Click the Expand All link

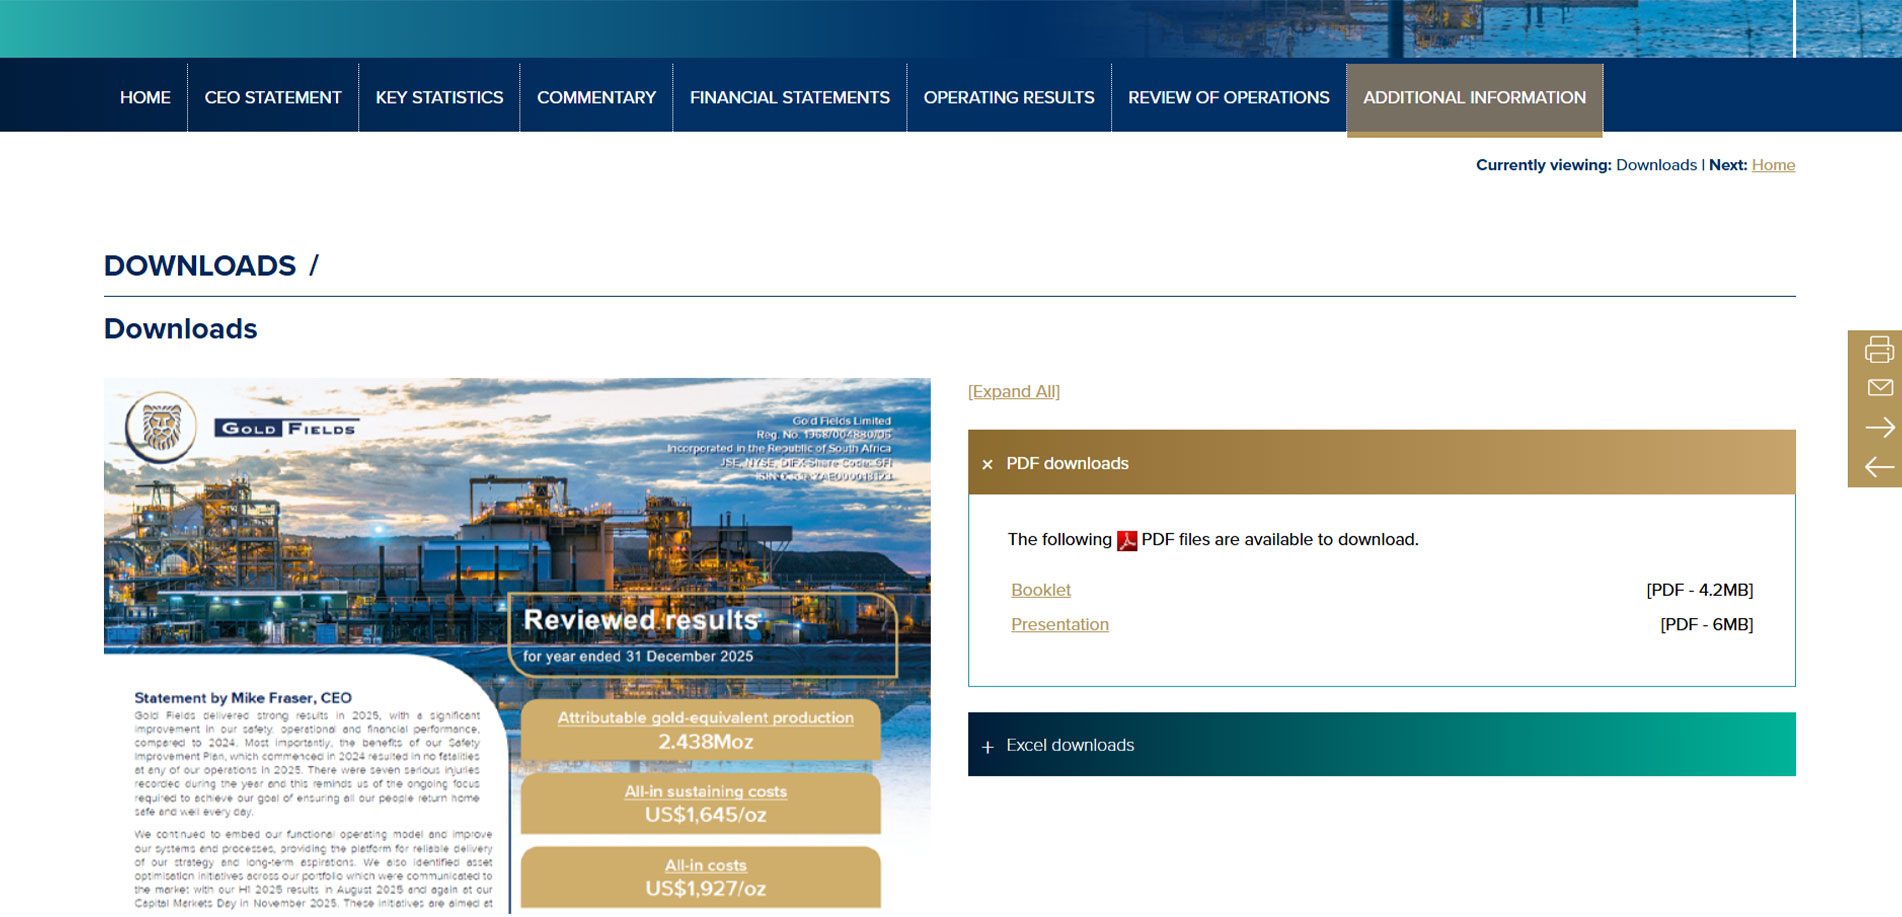click(1014, 391)
